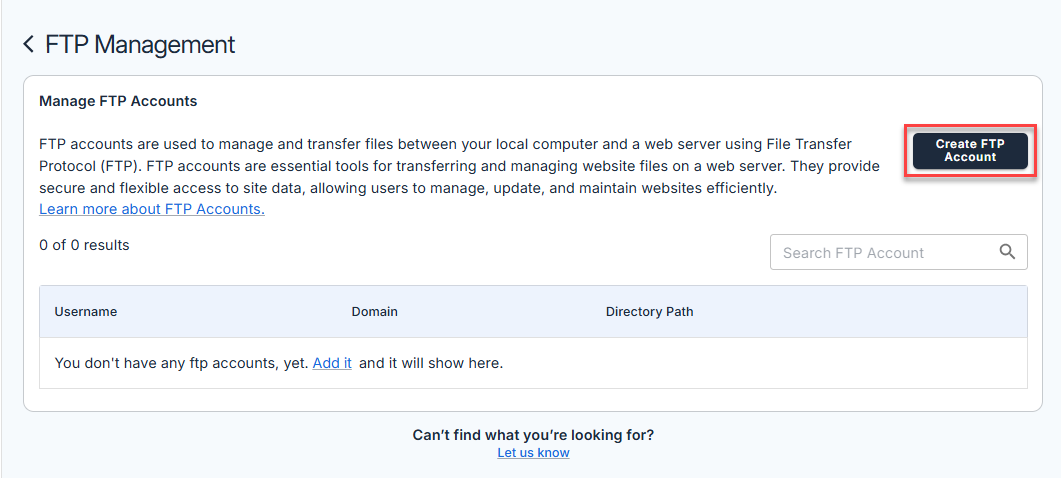Screen dimensions: 1061x478
Task: Click the words "and it will show here"
Action: pos(431,363)
